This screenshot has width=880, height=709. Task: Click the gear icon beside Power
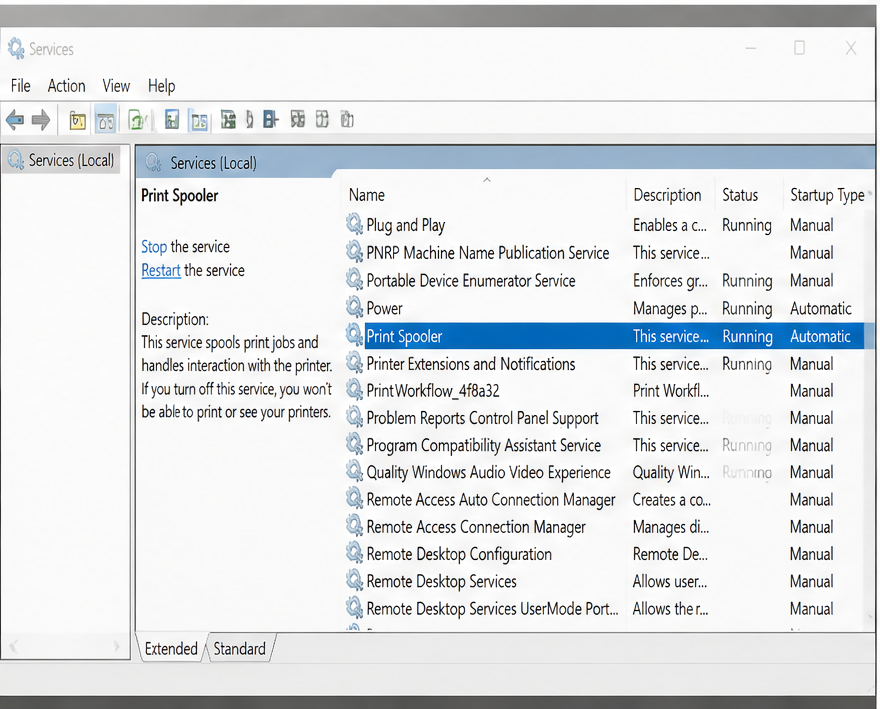pos(354,307)
